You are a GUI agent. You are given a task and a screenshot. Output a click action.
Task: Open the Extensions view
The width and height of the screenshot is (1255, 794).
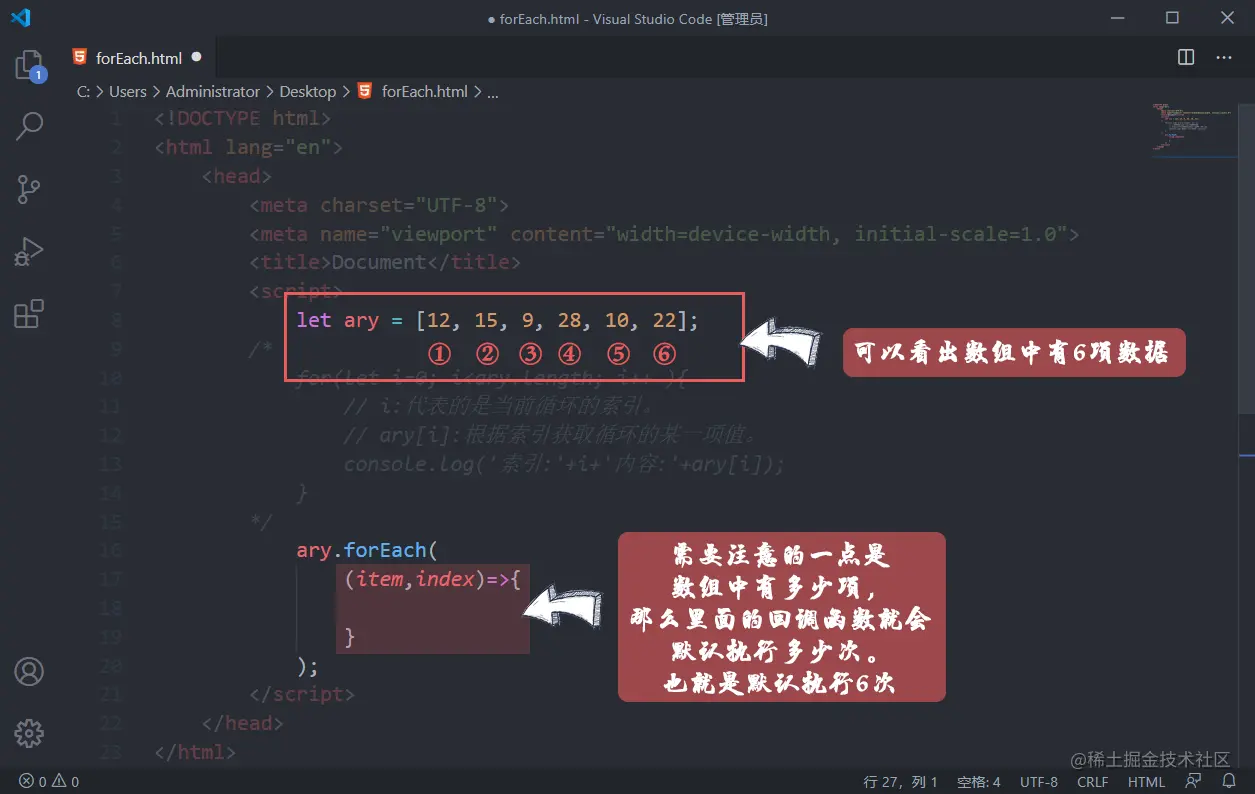pyautogui.click(x=29, y=313)
